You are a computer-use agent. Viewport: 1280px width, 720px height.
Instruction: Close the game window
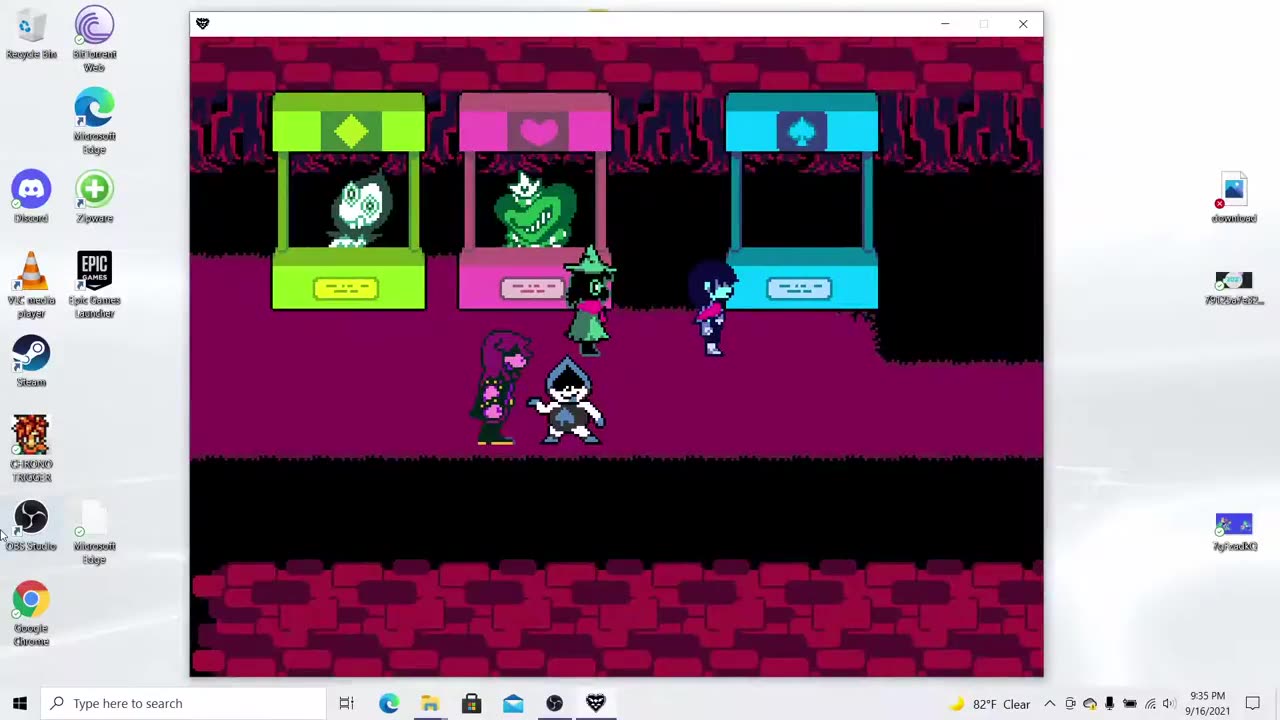point(1023,24)
